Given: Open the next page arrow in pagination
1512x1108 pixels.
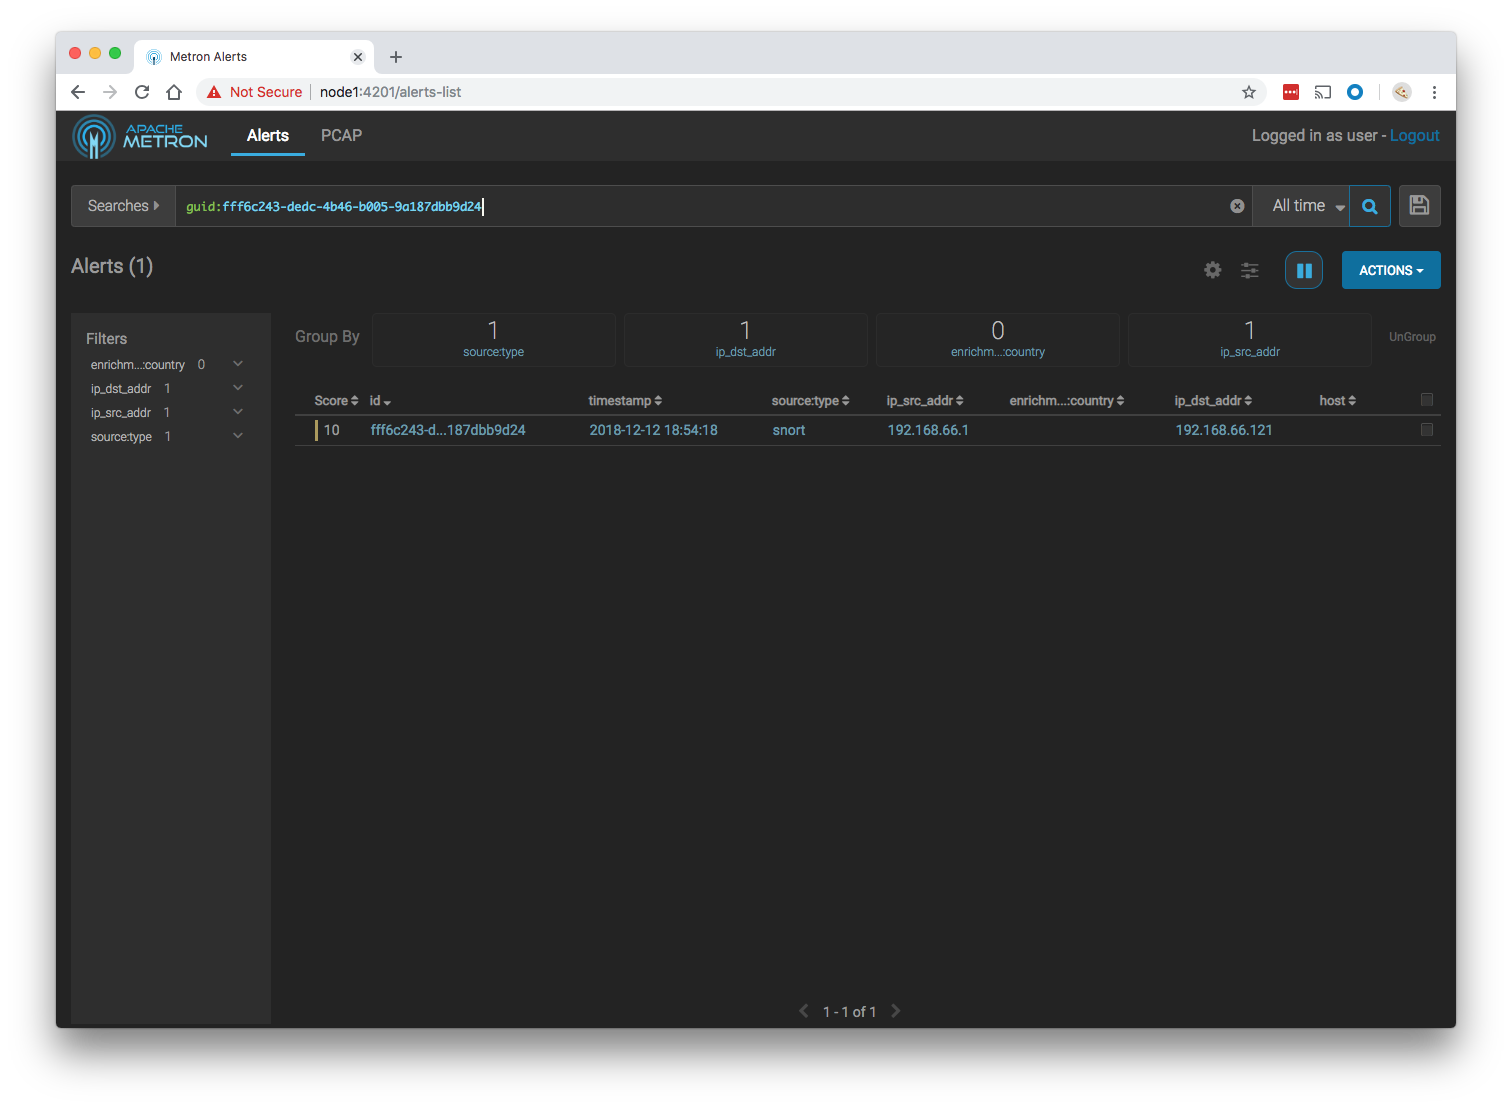Looking at the screenshot, I should 895,1011.
